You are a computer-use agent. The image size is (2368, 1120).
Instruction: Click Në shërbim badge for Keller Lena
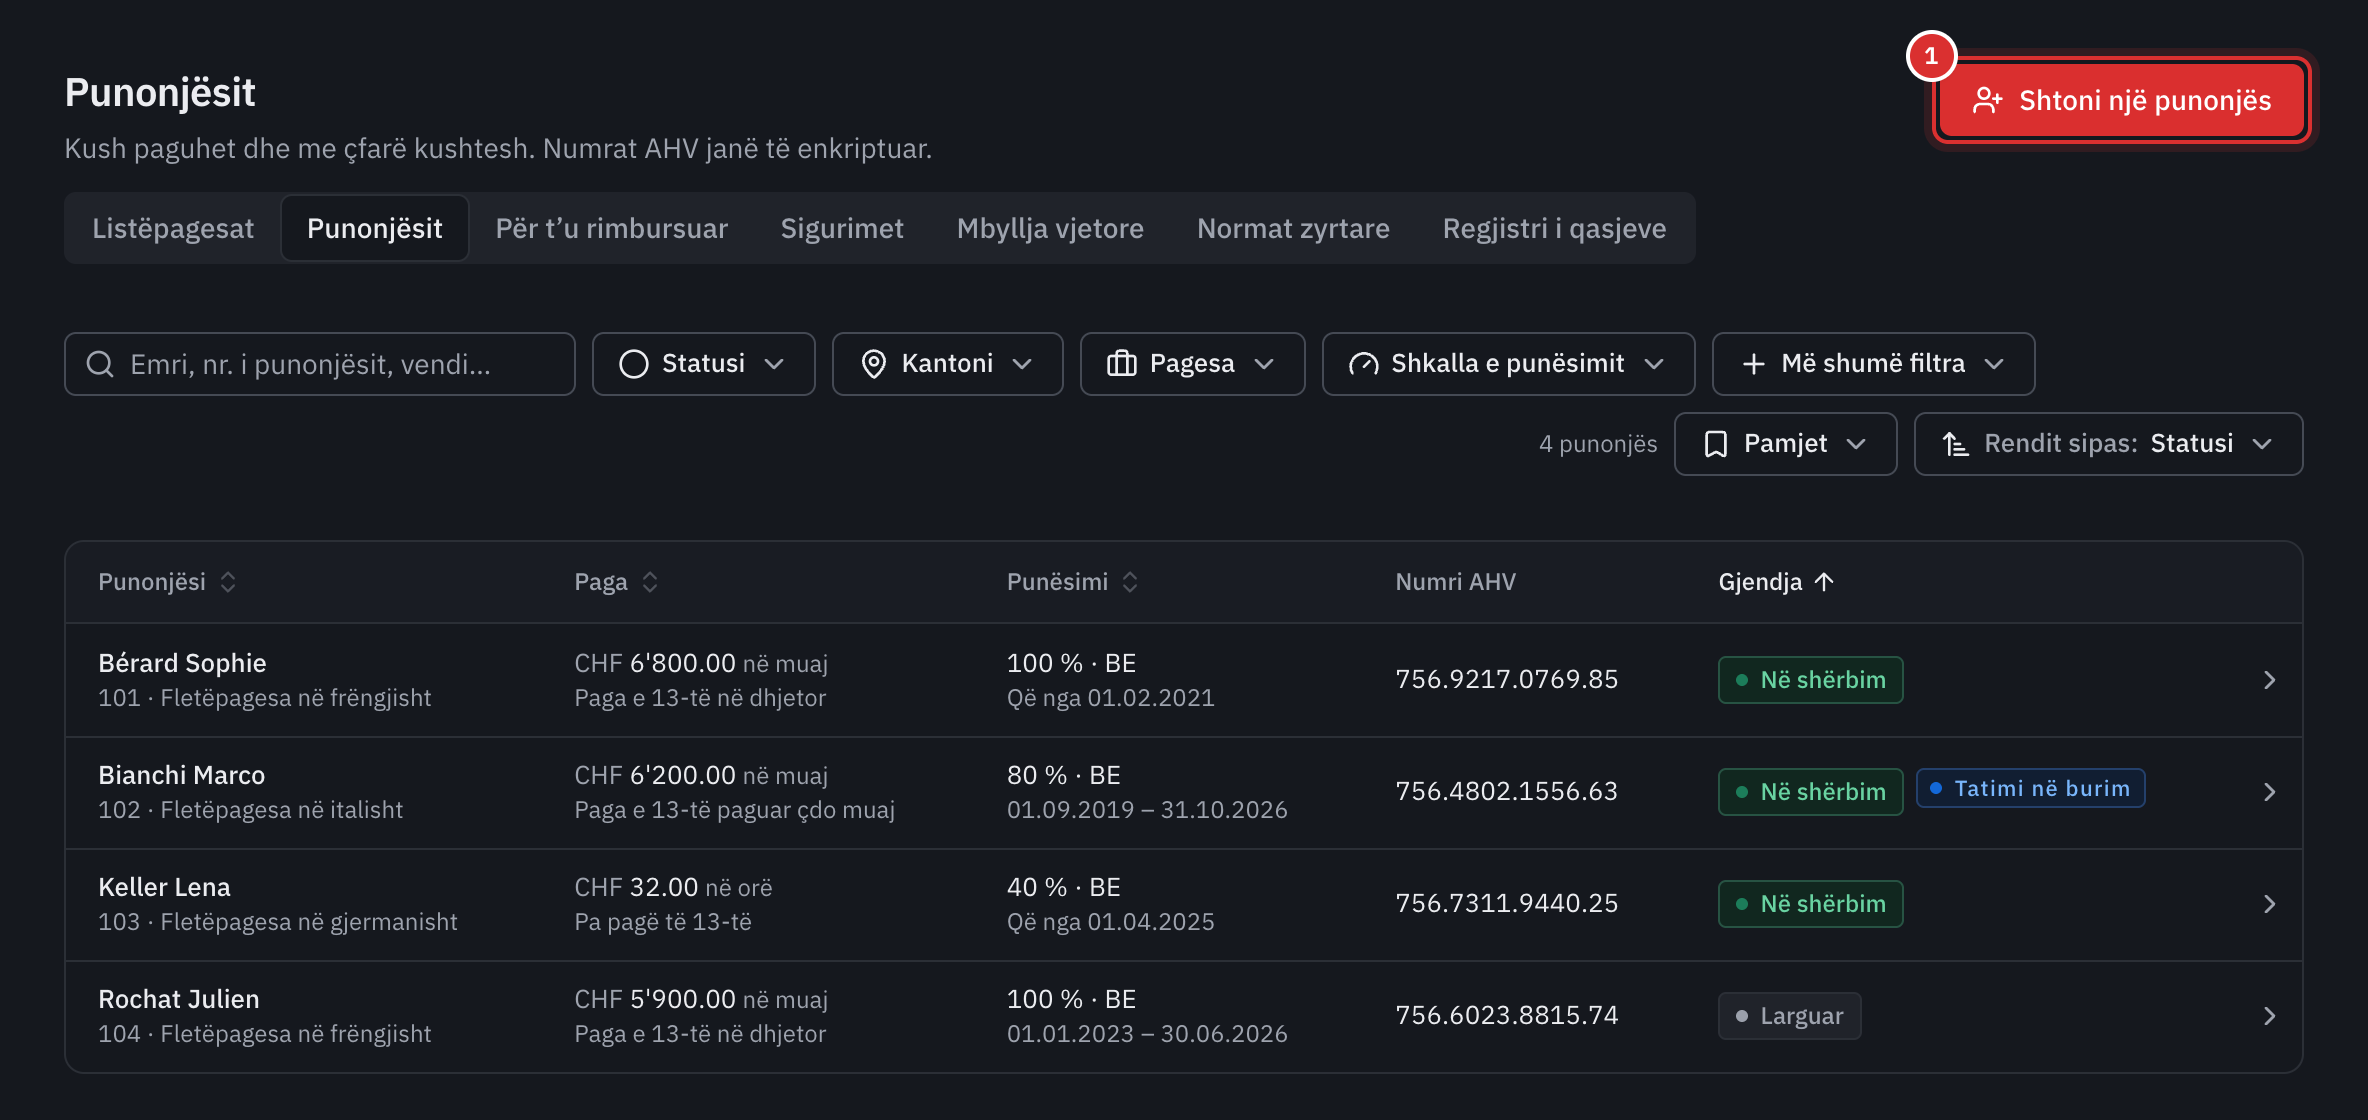pyautogui.click(x=1810, y=904)
